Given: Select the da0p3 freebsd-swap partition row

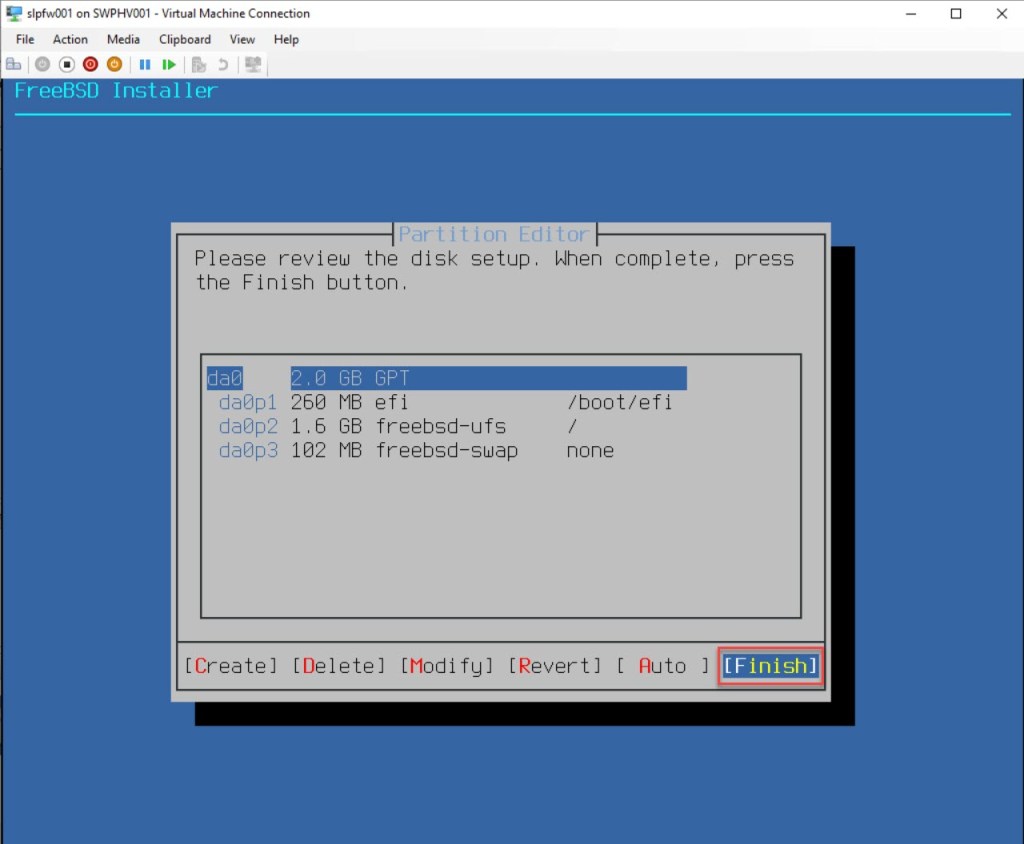Looking at the screenshot, I should click(x=445, y=451).
